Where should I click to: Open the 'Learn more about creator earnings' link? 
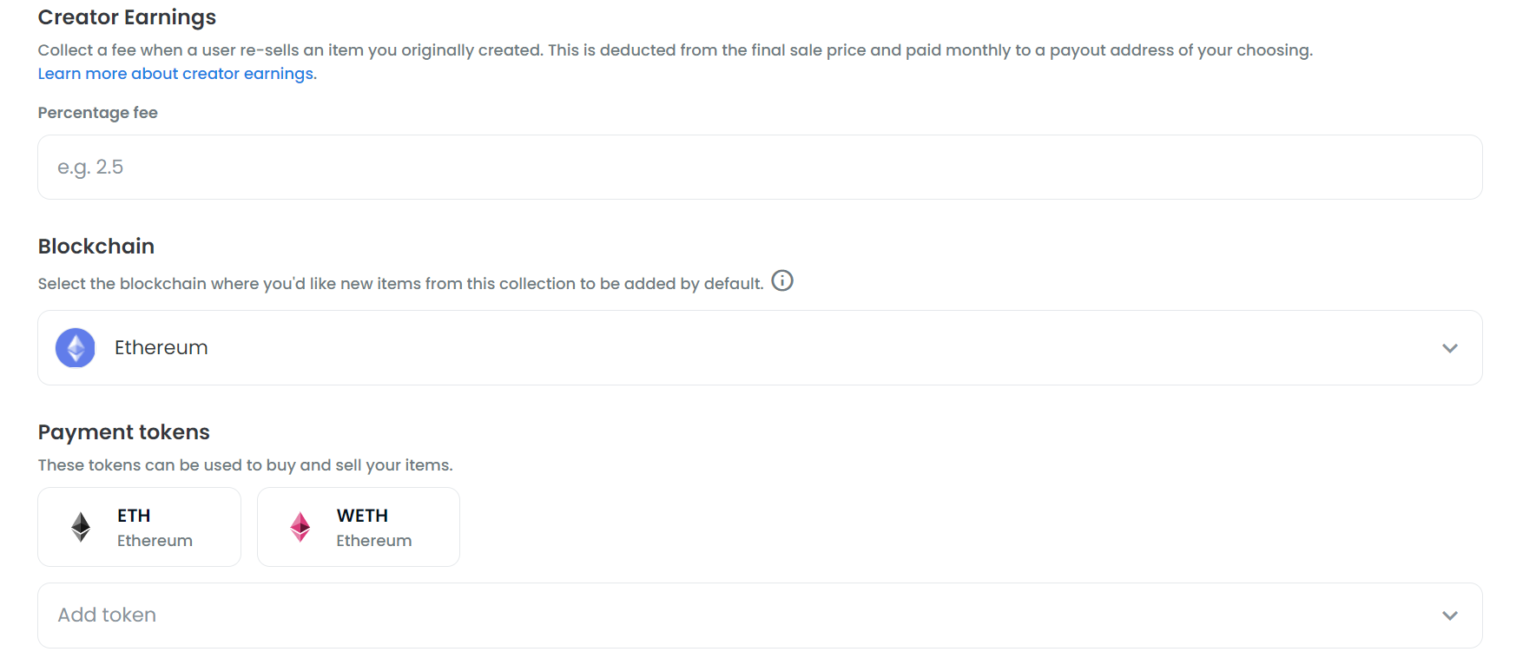(176, 74)
